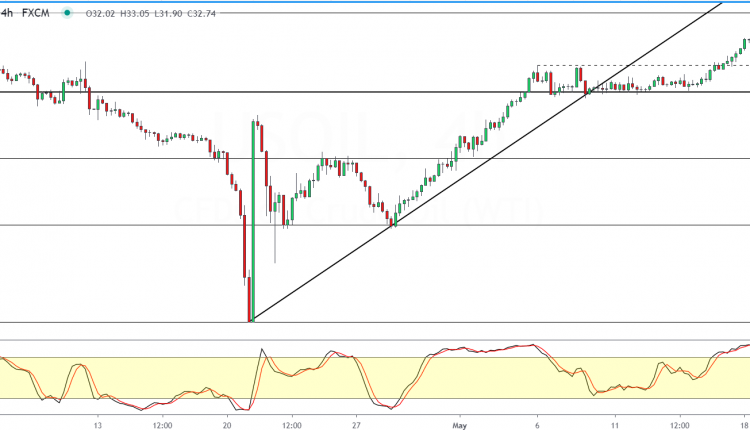Click the low price value L31.90

[168, 14]
